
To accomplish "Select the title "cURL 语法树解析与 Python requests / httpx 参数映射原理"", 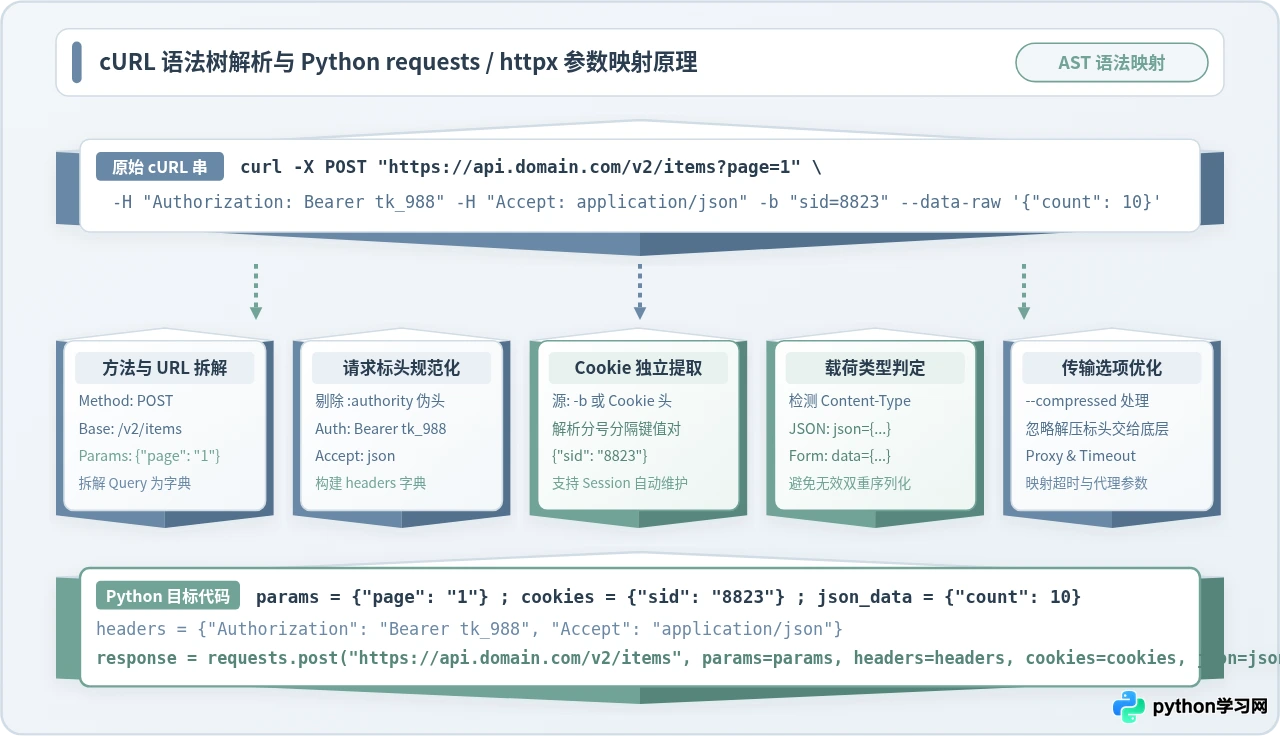I will pos(398,63).
